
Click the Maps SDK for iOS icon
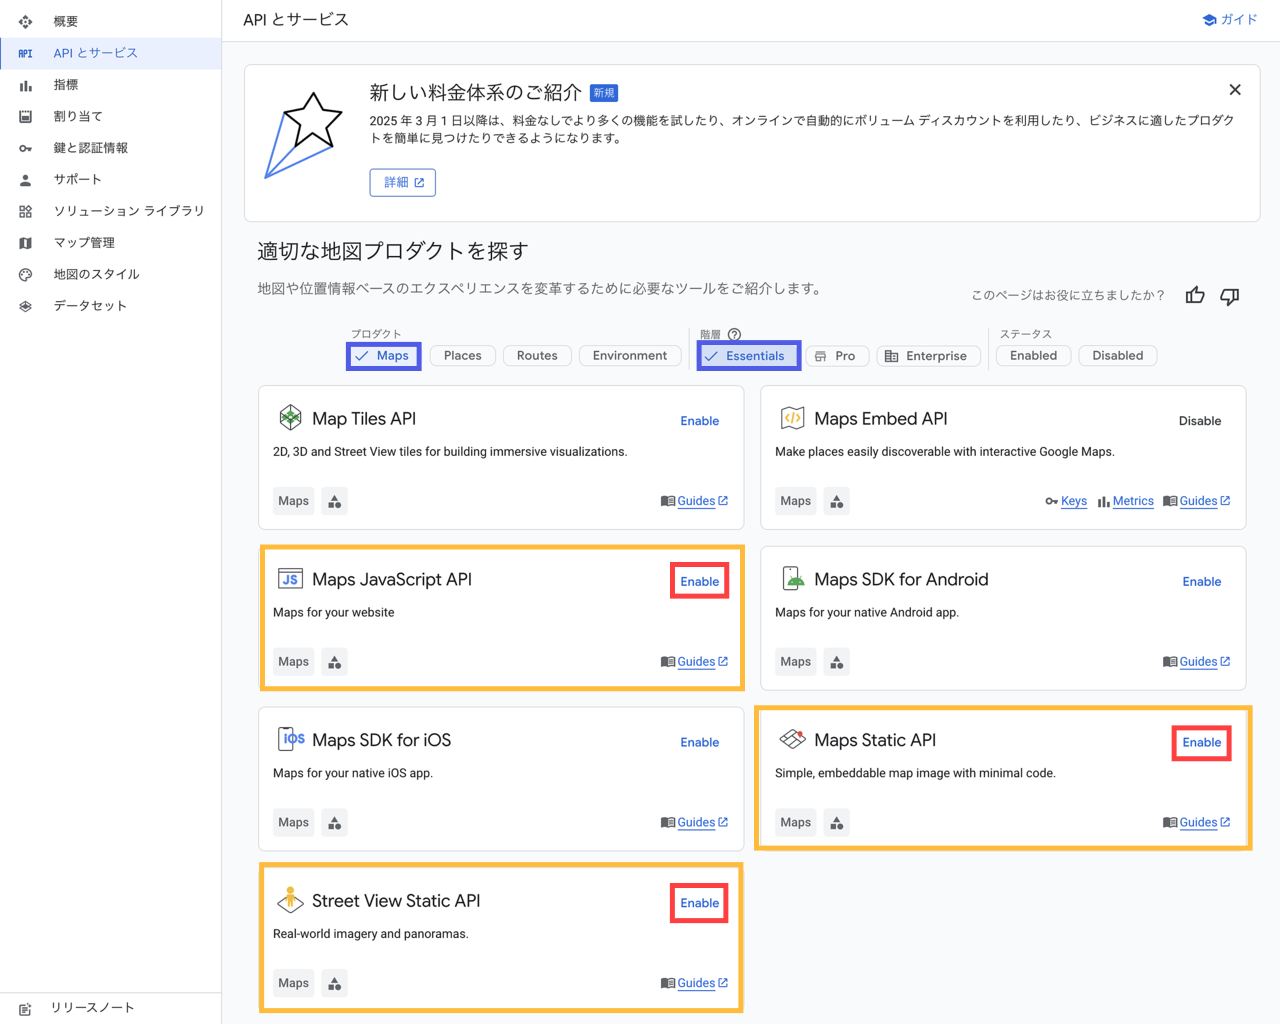click(291, 739)
